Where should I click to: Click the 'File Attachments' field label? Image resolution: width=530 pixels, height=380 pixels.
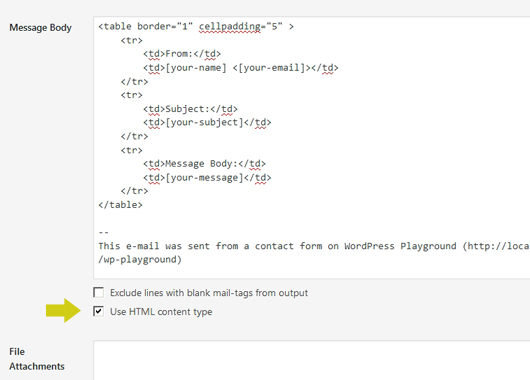[x=37, y=359]
